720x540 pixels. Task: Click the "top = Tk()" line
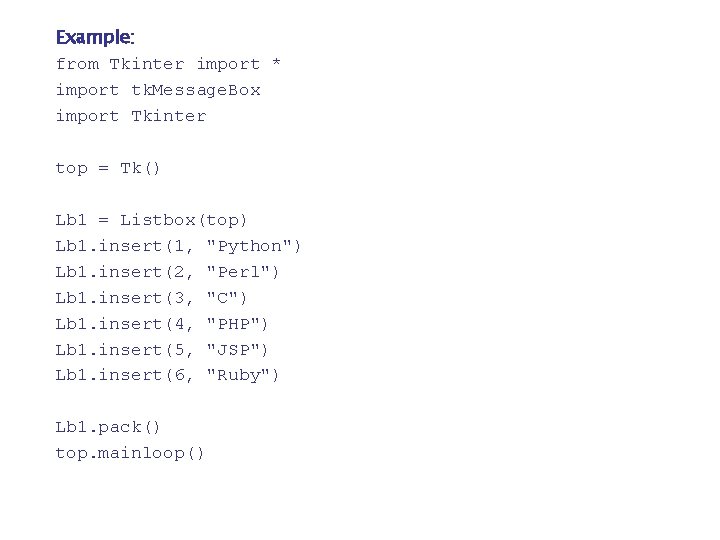tap(108, 168)
